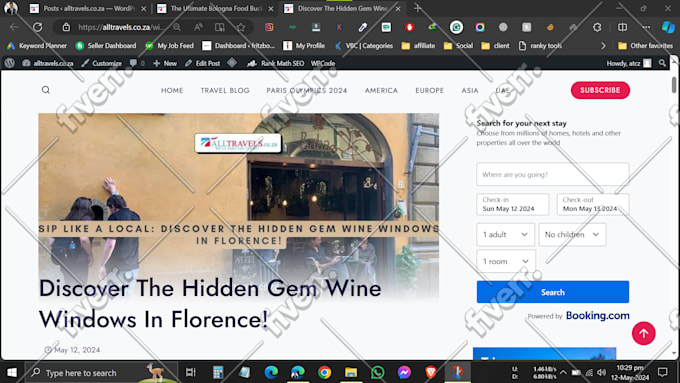Open the Check-out date picker
The image size is (680, 383).
(x=593, y=204)
